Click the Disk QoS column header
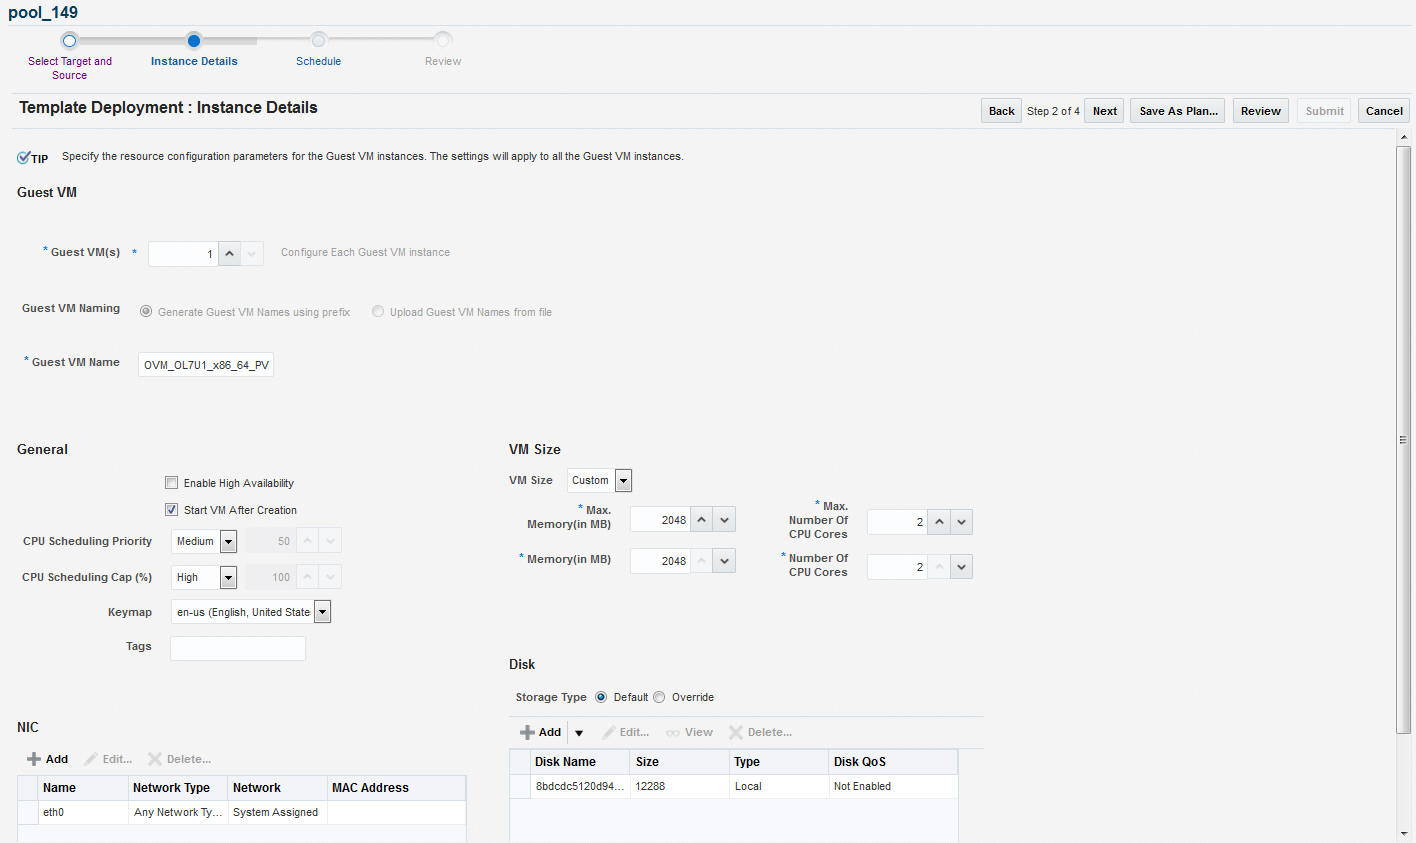Image resolution: width=1416 pixels, height=843 pixels. [x=893, y=762]
